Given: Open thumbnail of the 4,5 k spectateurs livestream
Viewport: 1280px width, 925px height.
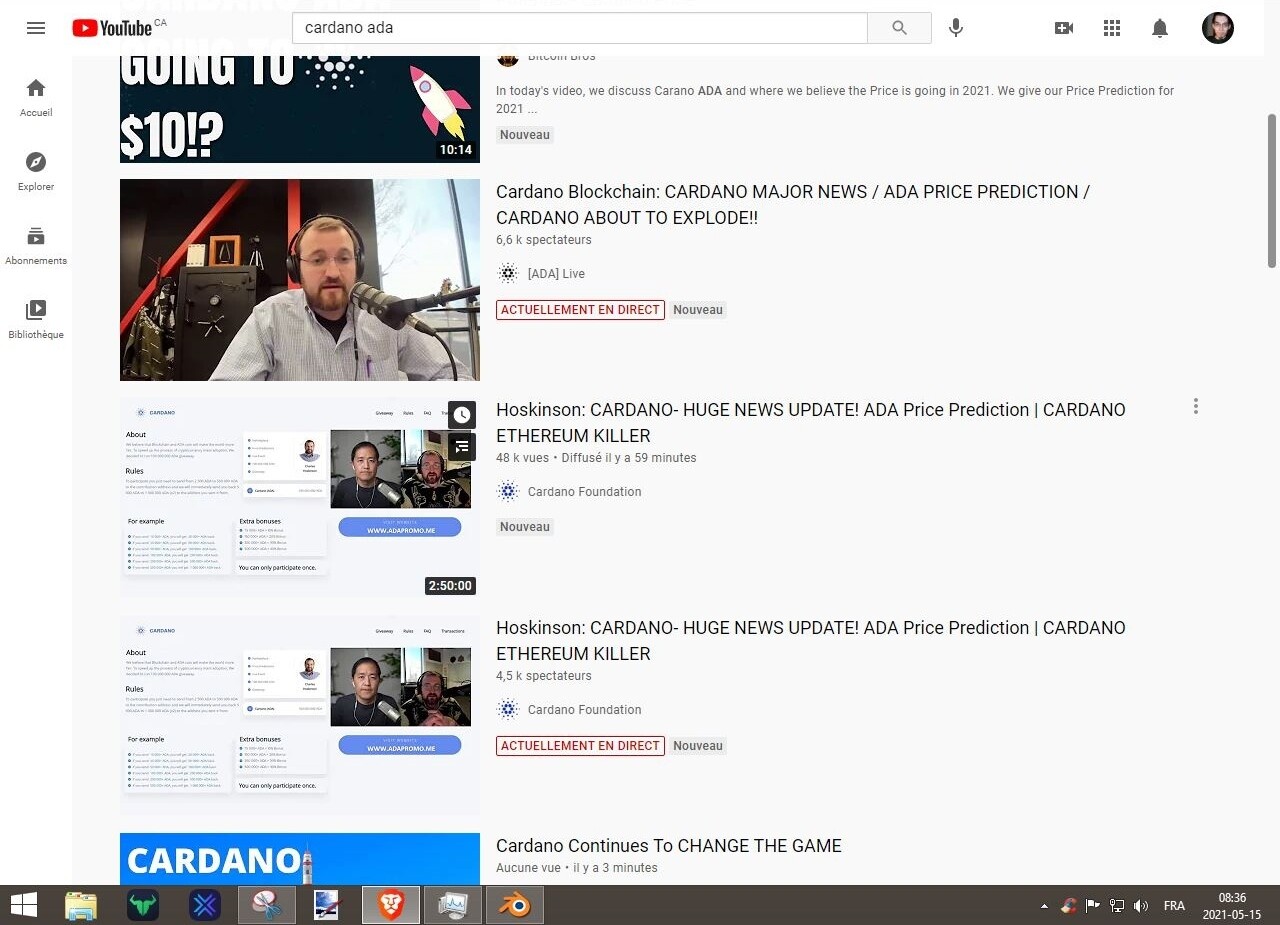Looking at the screenshot, I should [x=300, y=716].
